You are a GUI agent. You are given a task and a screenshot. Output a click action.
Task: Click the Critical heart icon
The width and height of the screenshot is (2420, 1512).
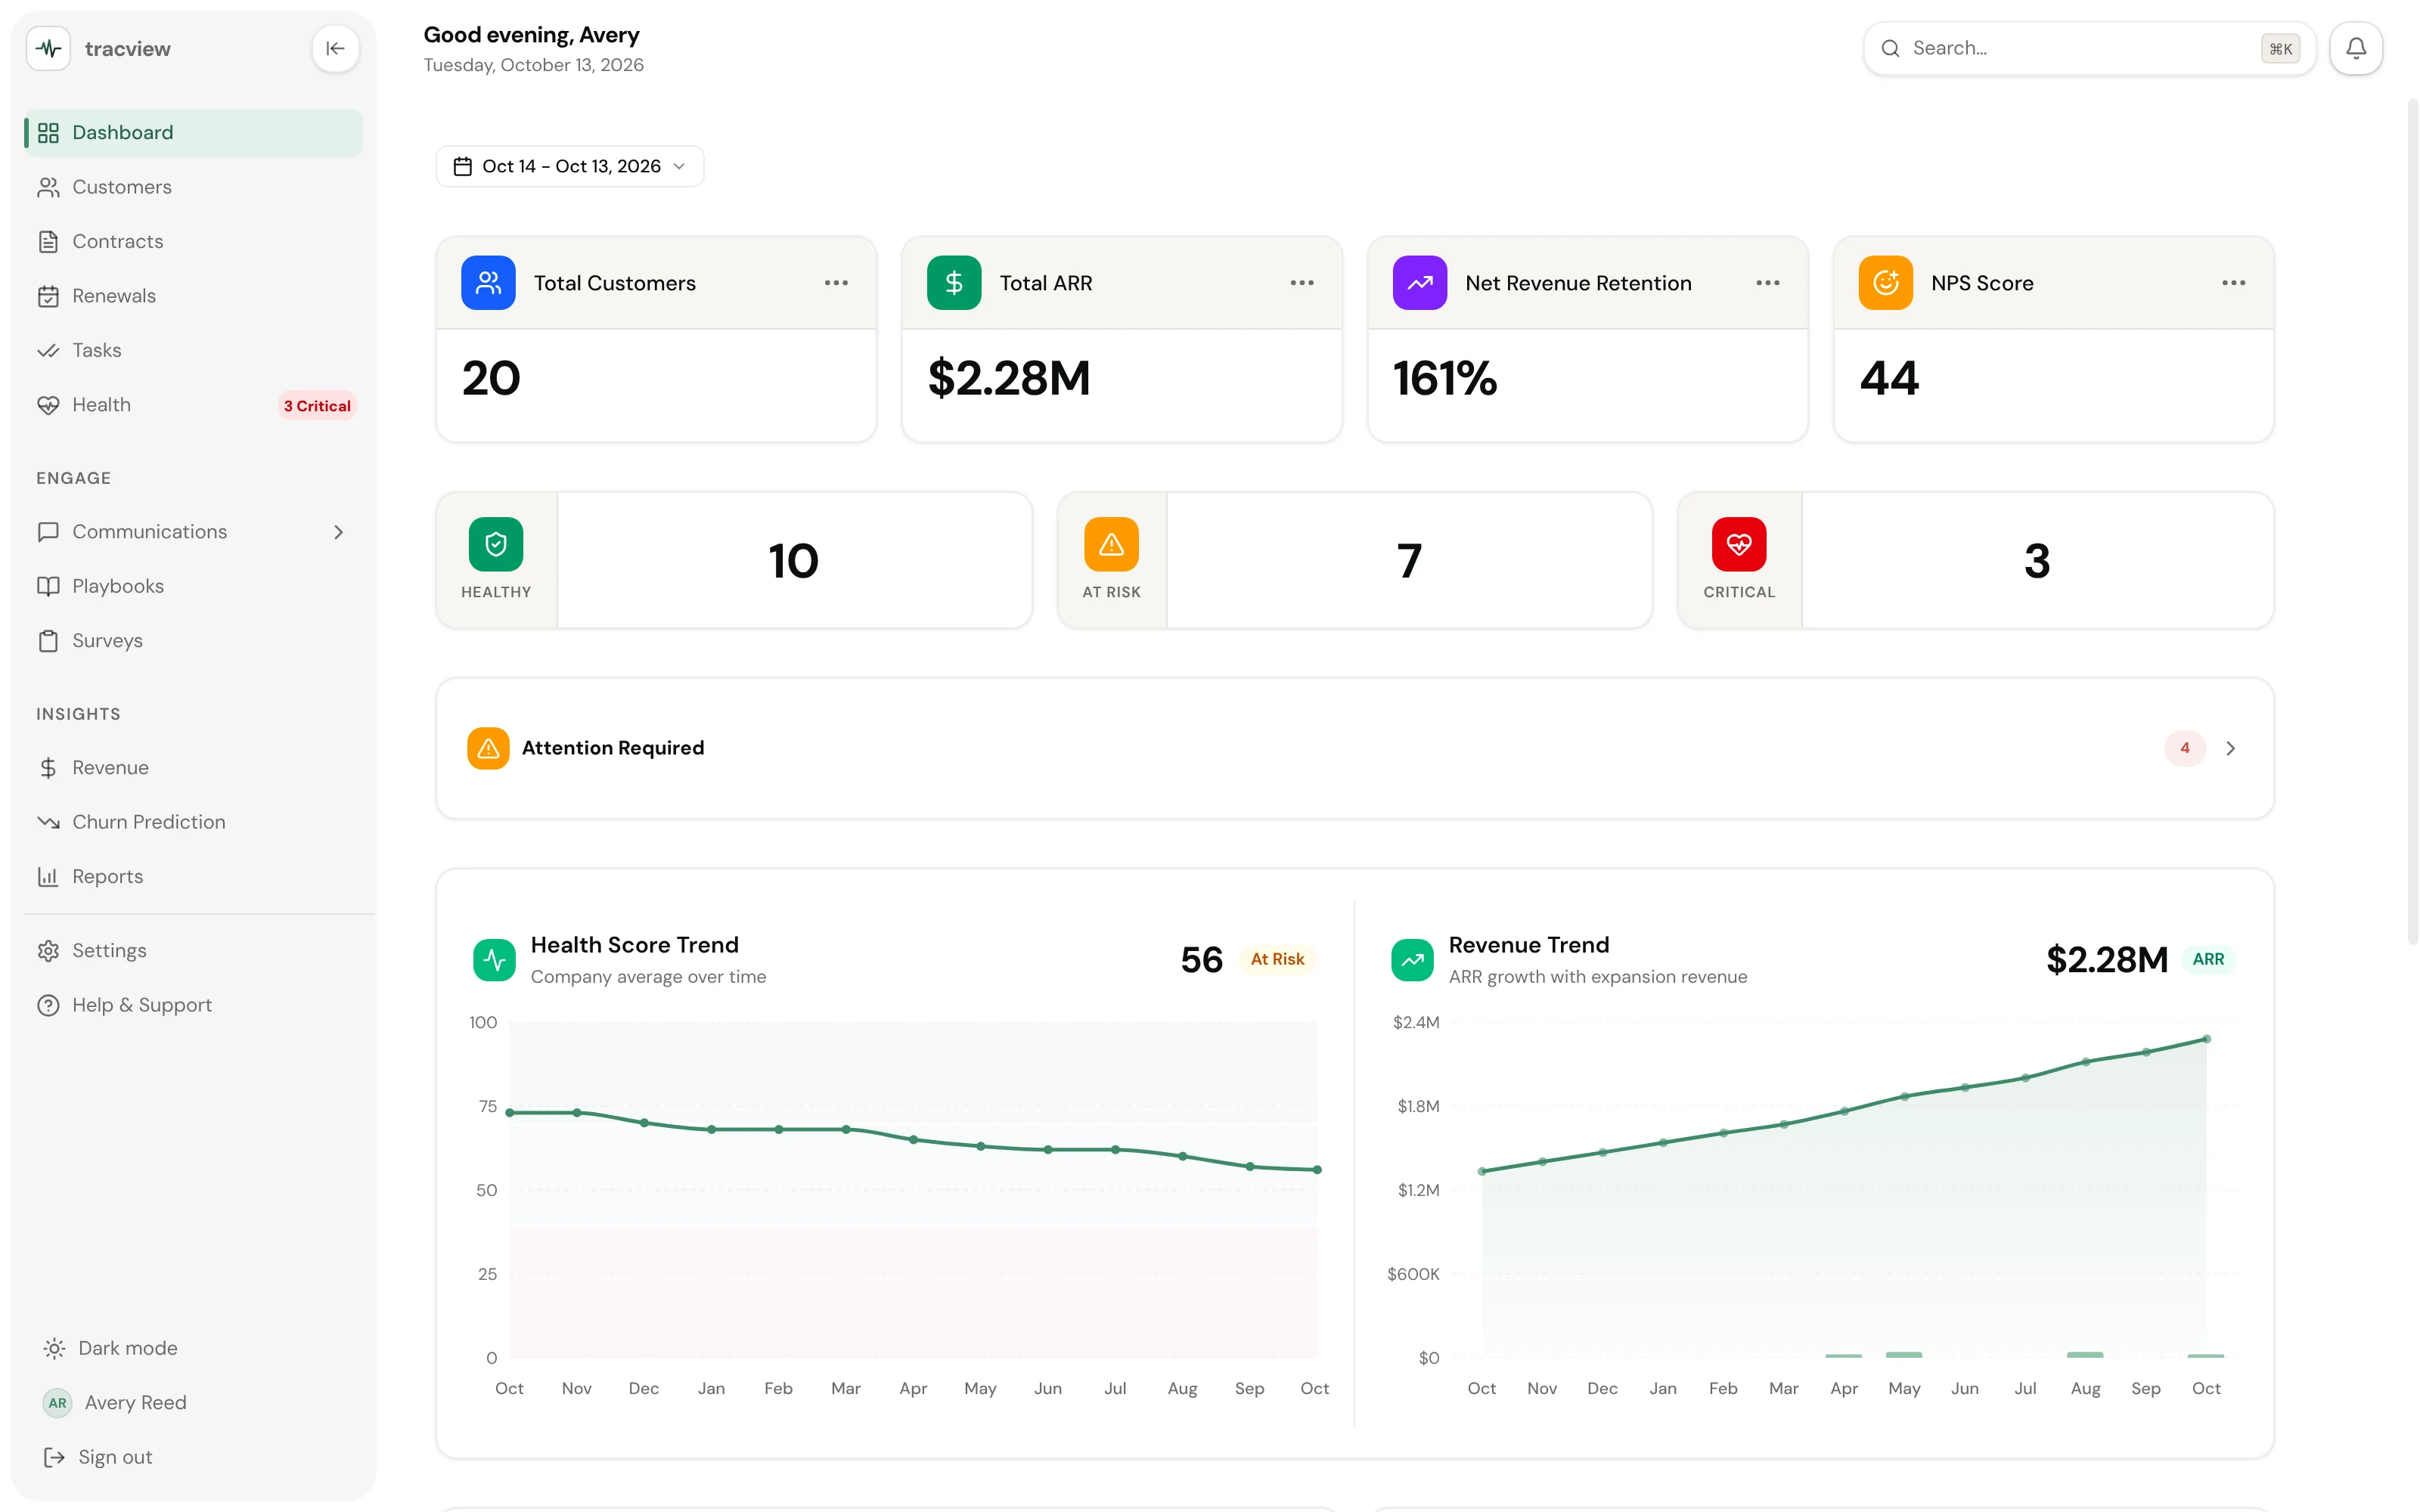click(1739, 544)
